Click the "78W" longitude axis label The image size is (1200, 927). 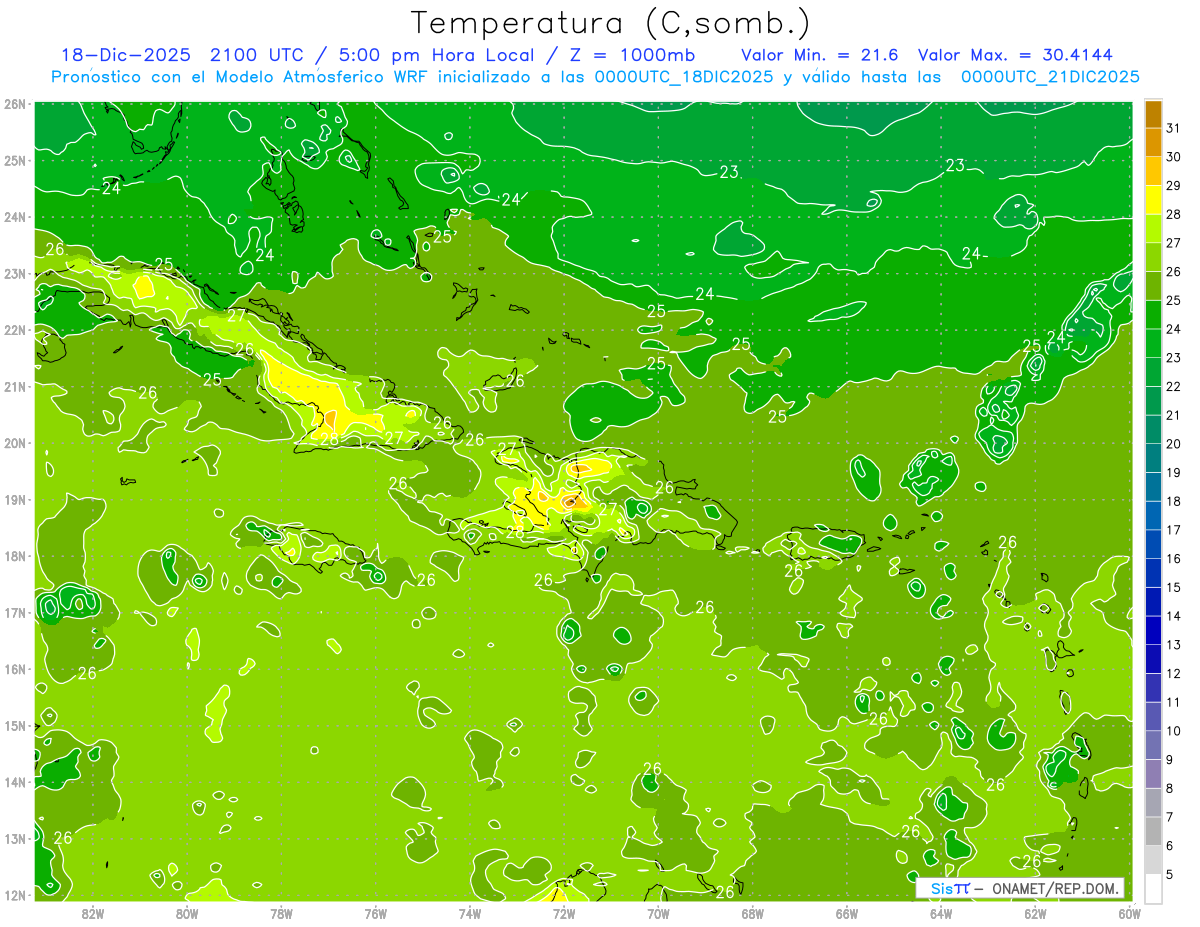(x=281, y=913)
